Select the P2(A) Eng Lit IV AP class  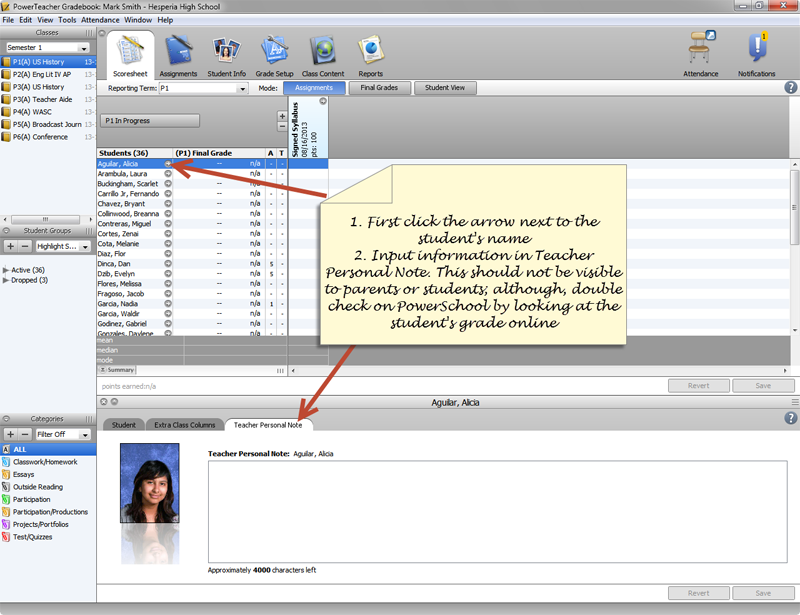click(x=48, y=75)
